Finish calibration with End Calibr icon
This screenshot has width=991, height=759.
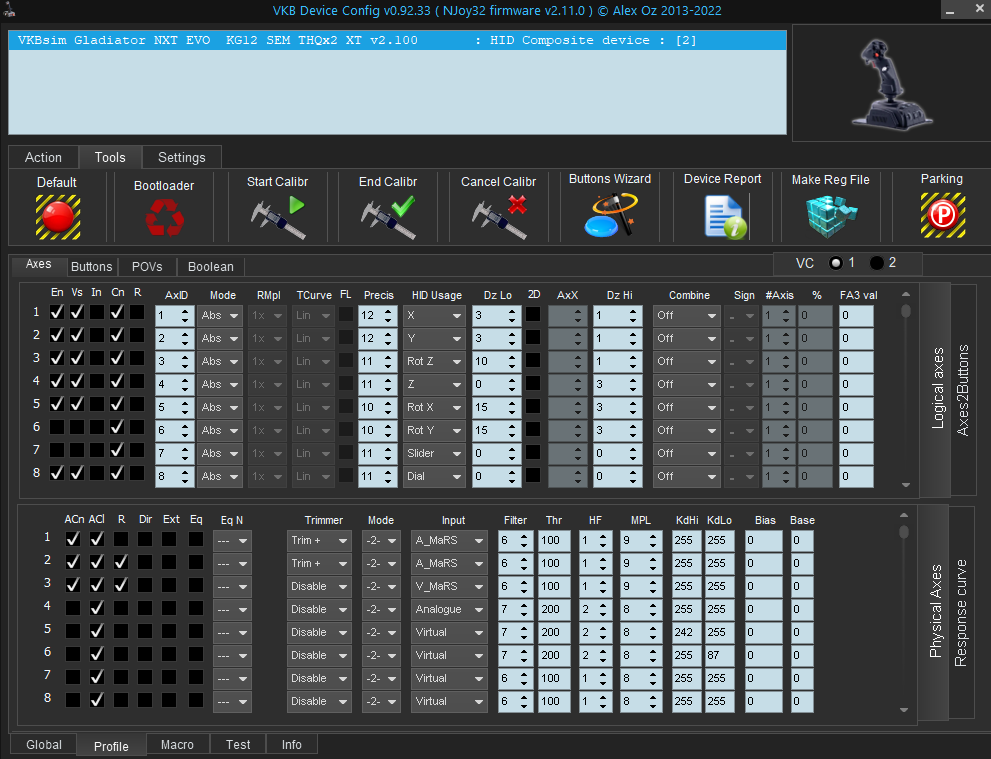388,217
